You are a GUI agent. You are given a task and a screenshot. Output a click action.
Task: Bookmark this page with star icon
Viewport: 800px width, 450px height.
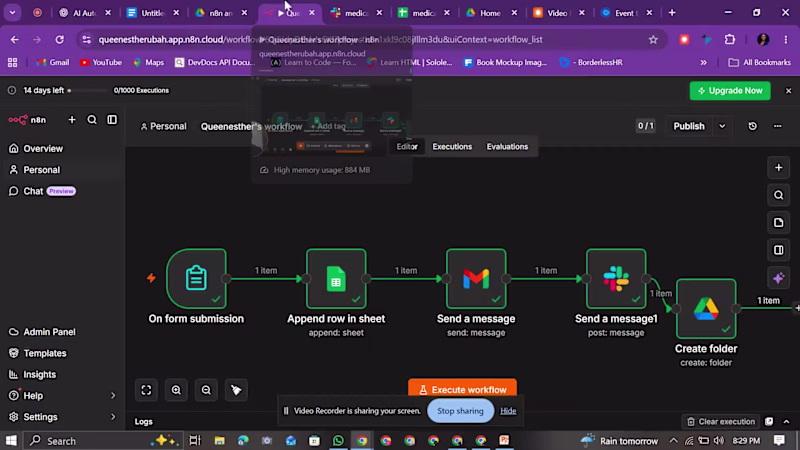coord(653,39)
